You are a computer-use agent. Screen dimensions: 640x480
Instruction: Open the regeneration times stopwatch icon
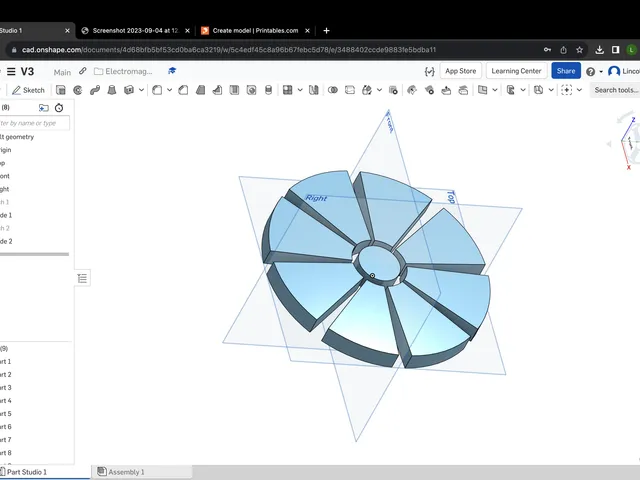pos(59,108)
